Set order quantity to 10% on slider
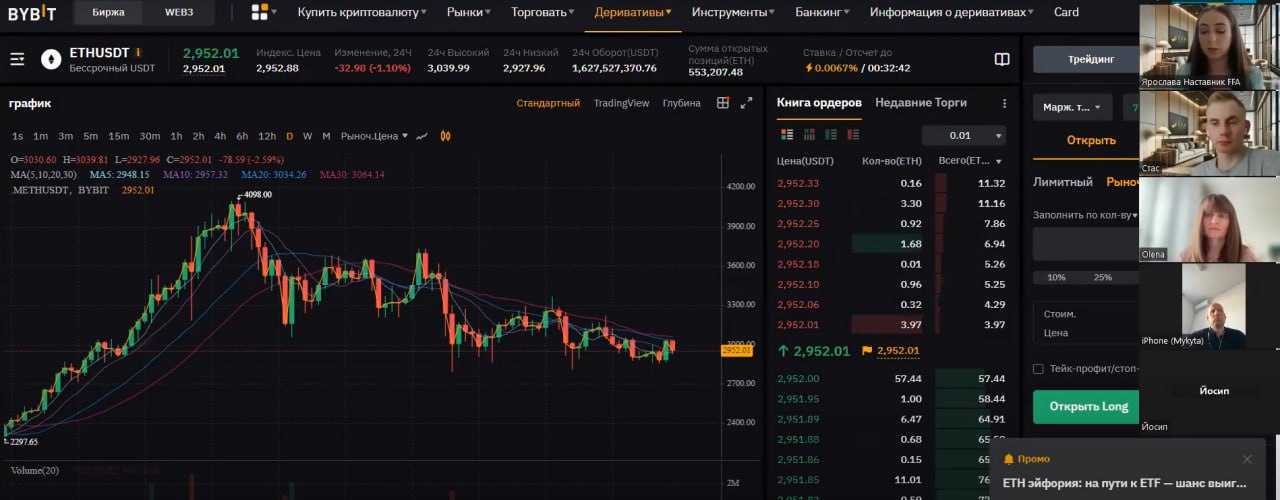 click(1056, 277)
